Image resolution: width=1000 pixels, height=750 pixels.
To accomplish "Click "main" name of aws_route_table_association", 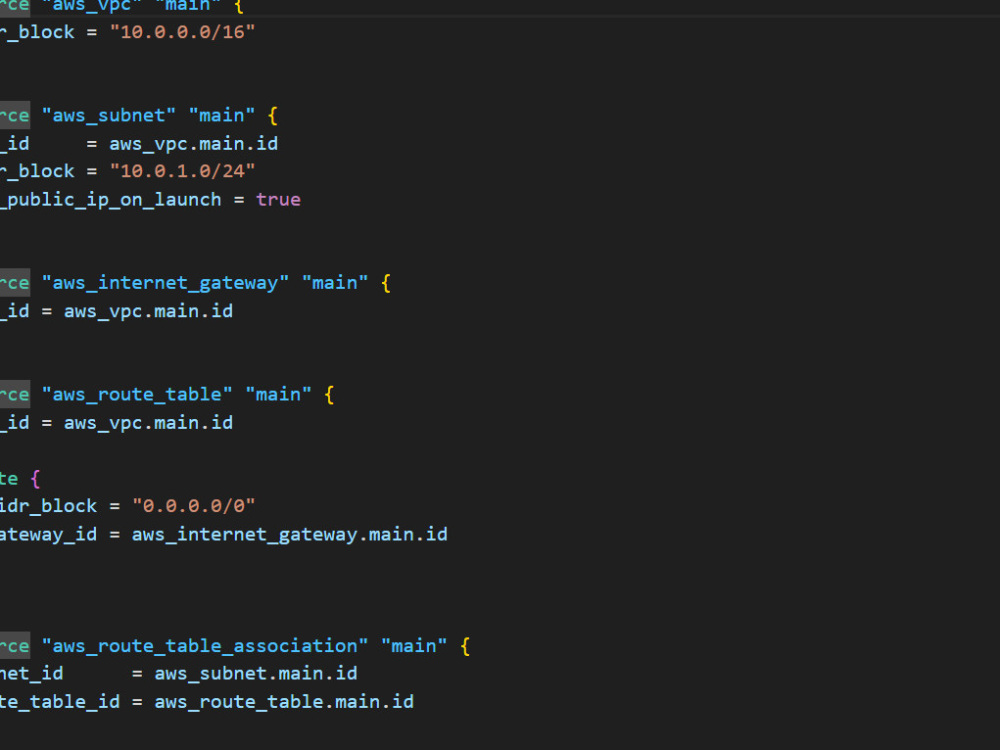I will (x=414, y=646).
